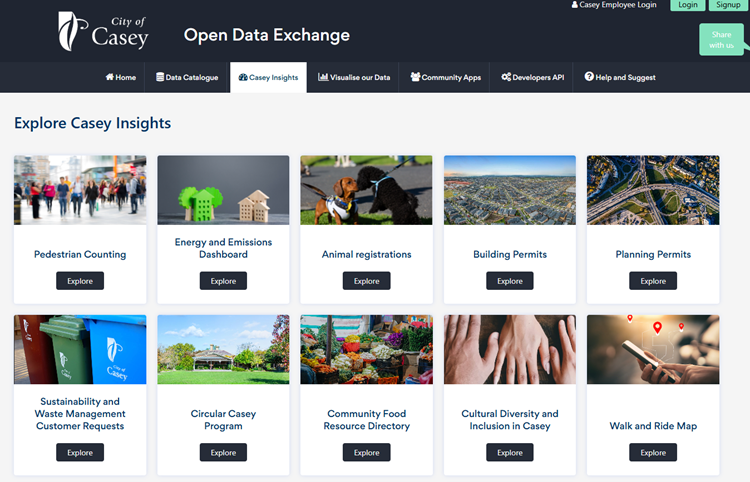
Task: Click the Building Permits title
Action: click(x=510, y=254)
